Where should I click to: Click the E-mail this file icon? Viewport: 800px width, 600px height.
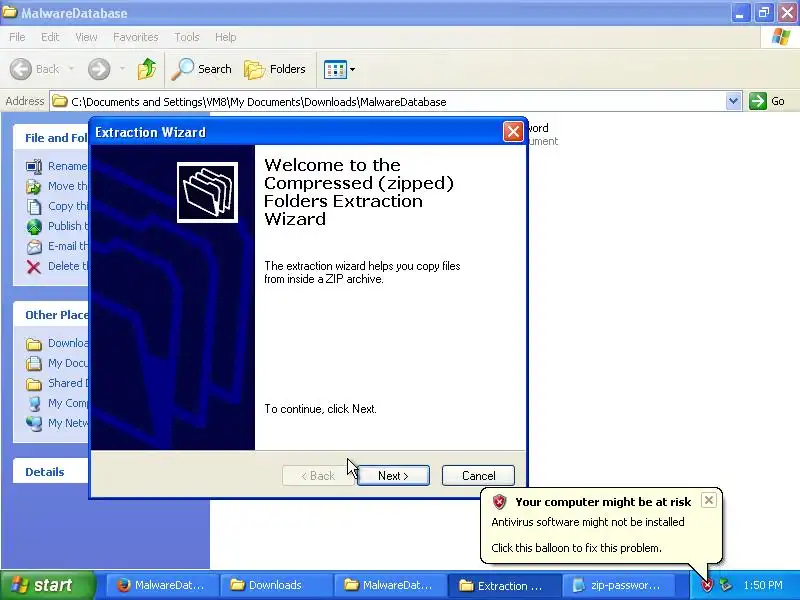click(x=34, y=246)
